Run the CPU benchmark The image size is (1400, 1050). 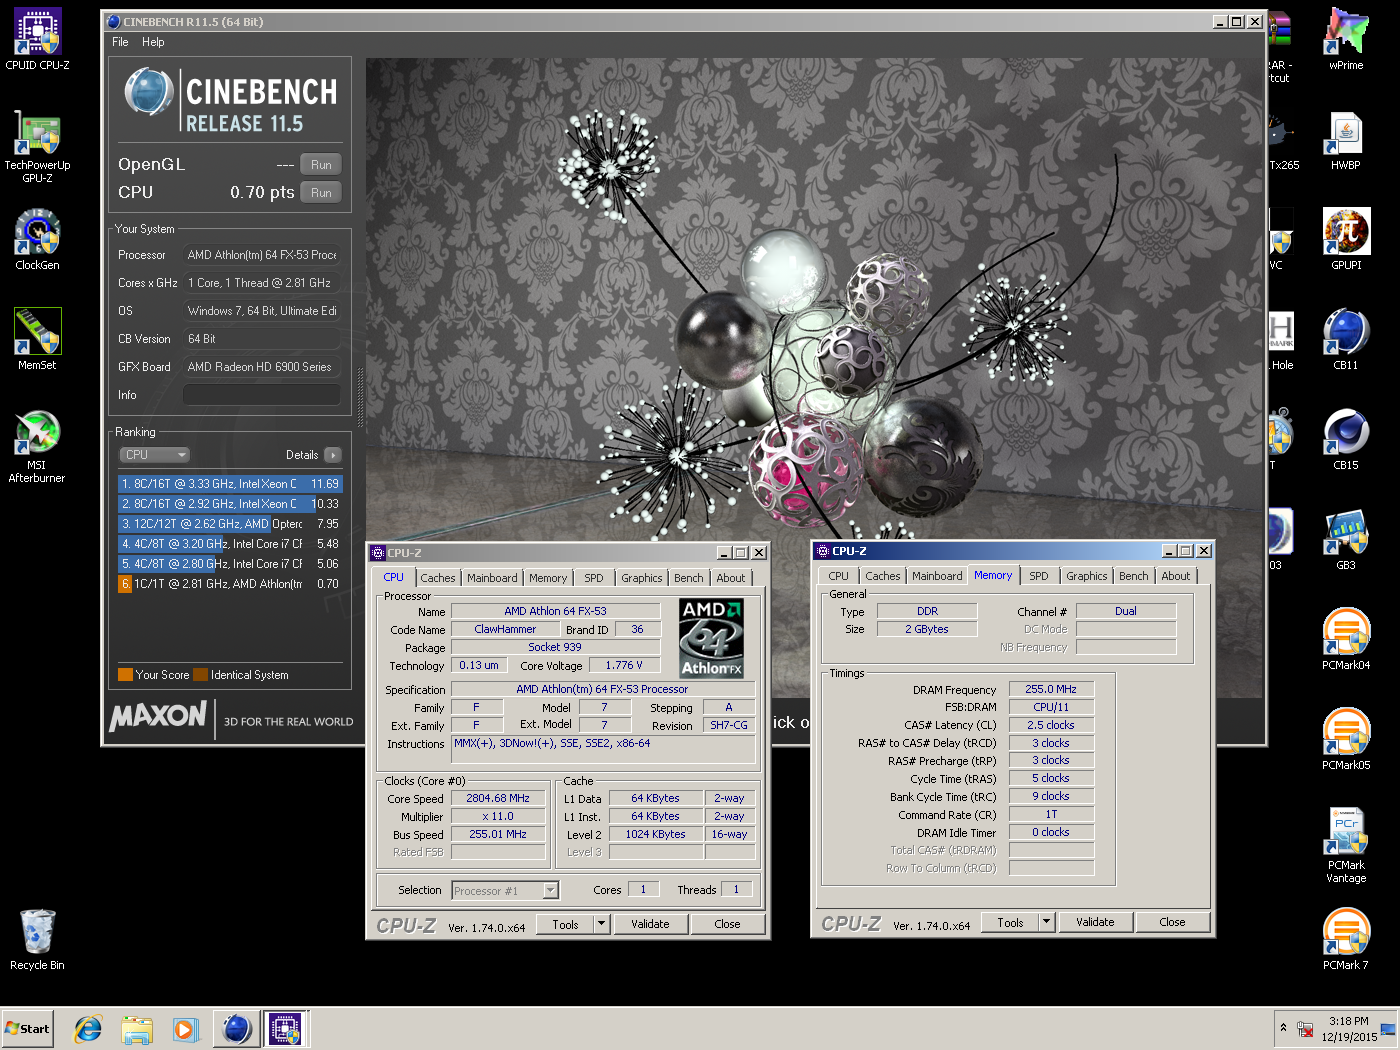click(321, 193)
